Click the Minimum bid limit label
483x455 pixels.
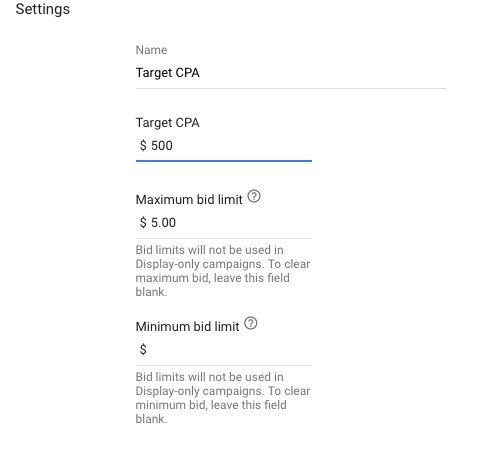(187, 327)
